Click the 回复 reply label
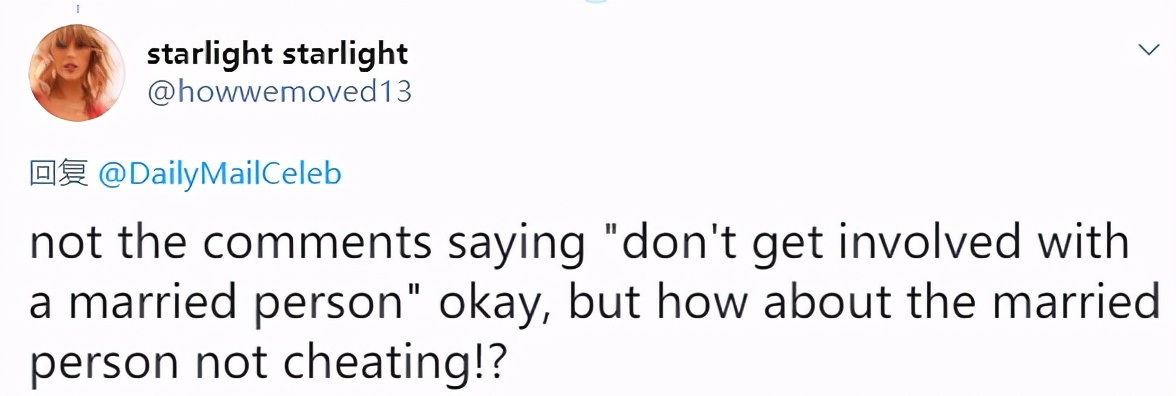The height and width of the screenshot is (396, 1176). (59, 174)
